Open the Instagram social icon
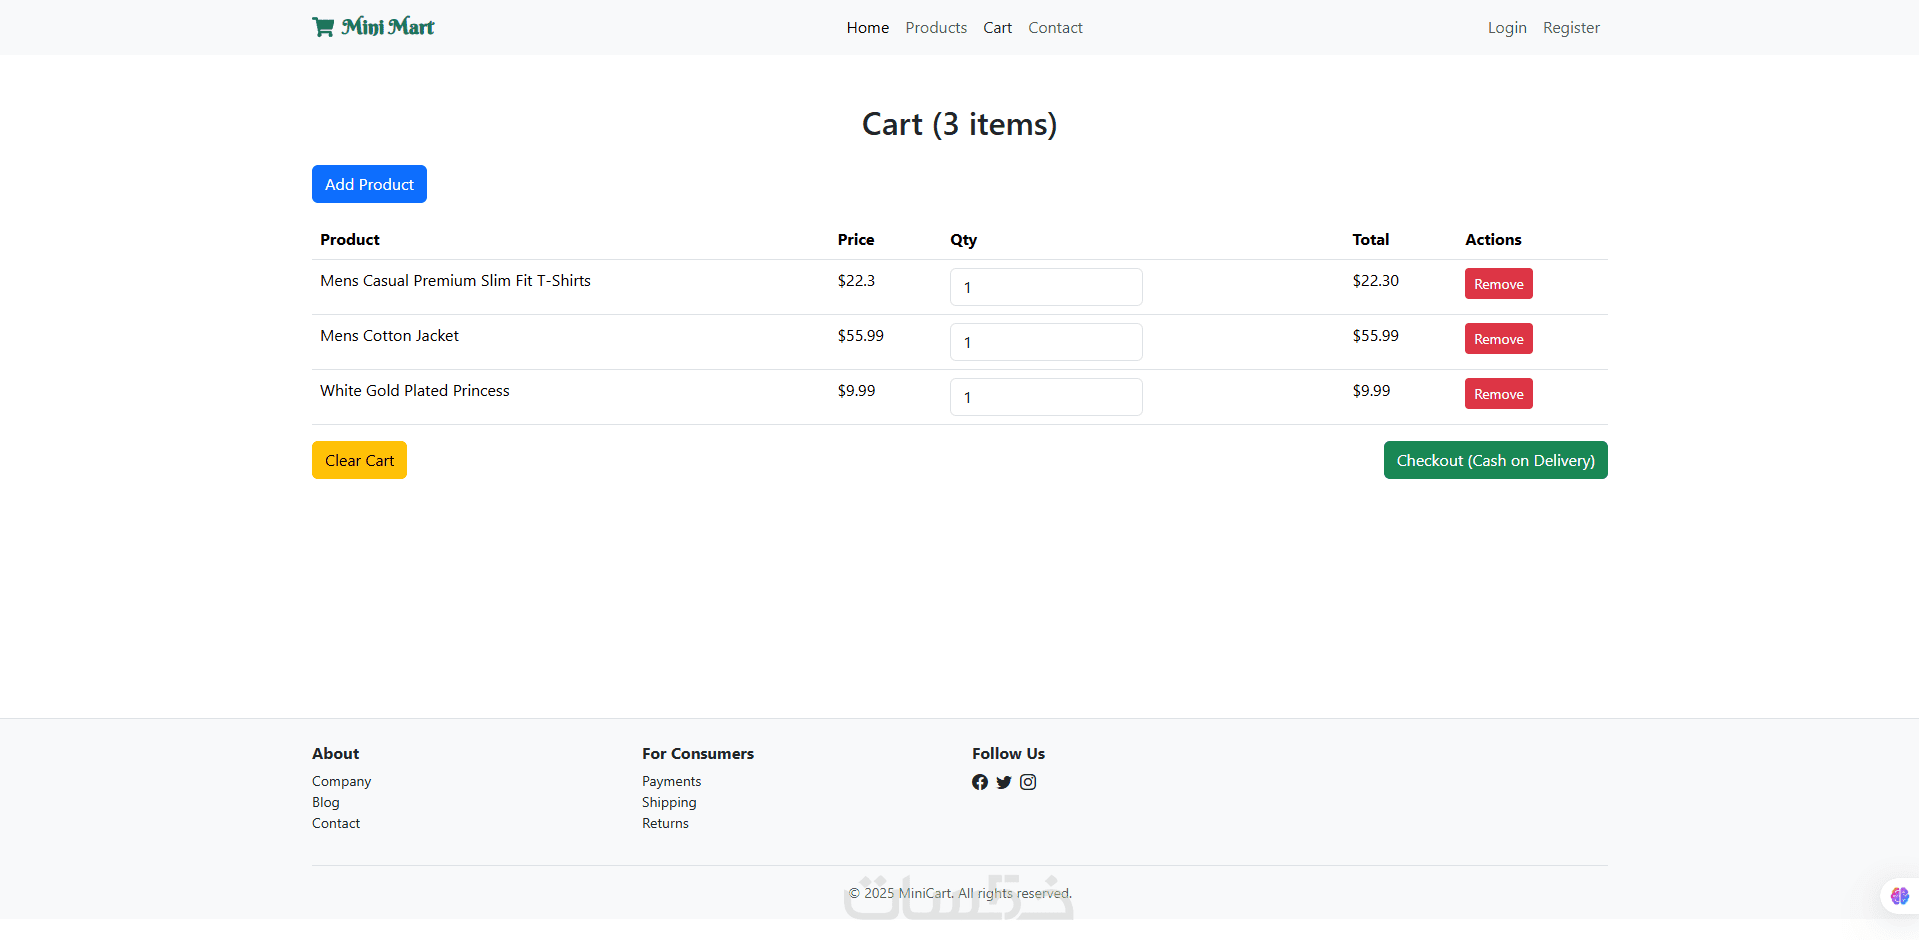1919x940 pixels. pyautogui.click(x=1028, y=782)
